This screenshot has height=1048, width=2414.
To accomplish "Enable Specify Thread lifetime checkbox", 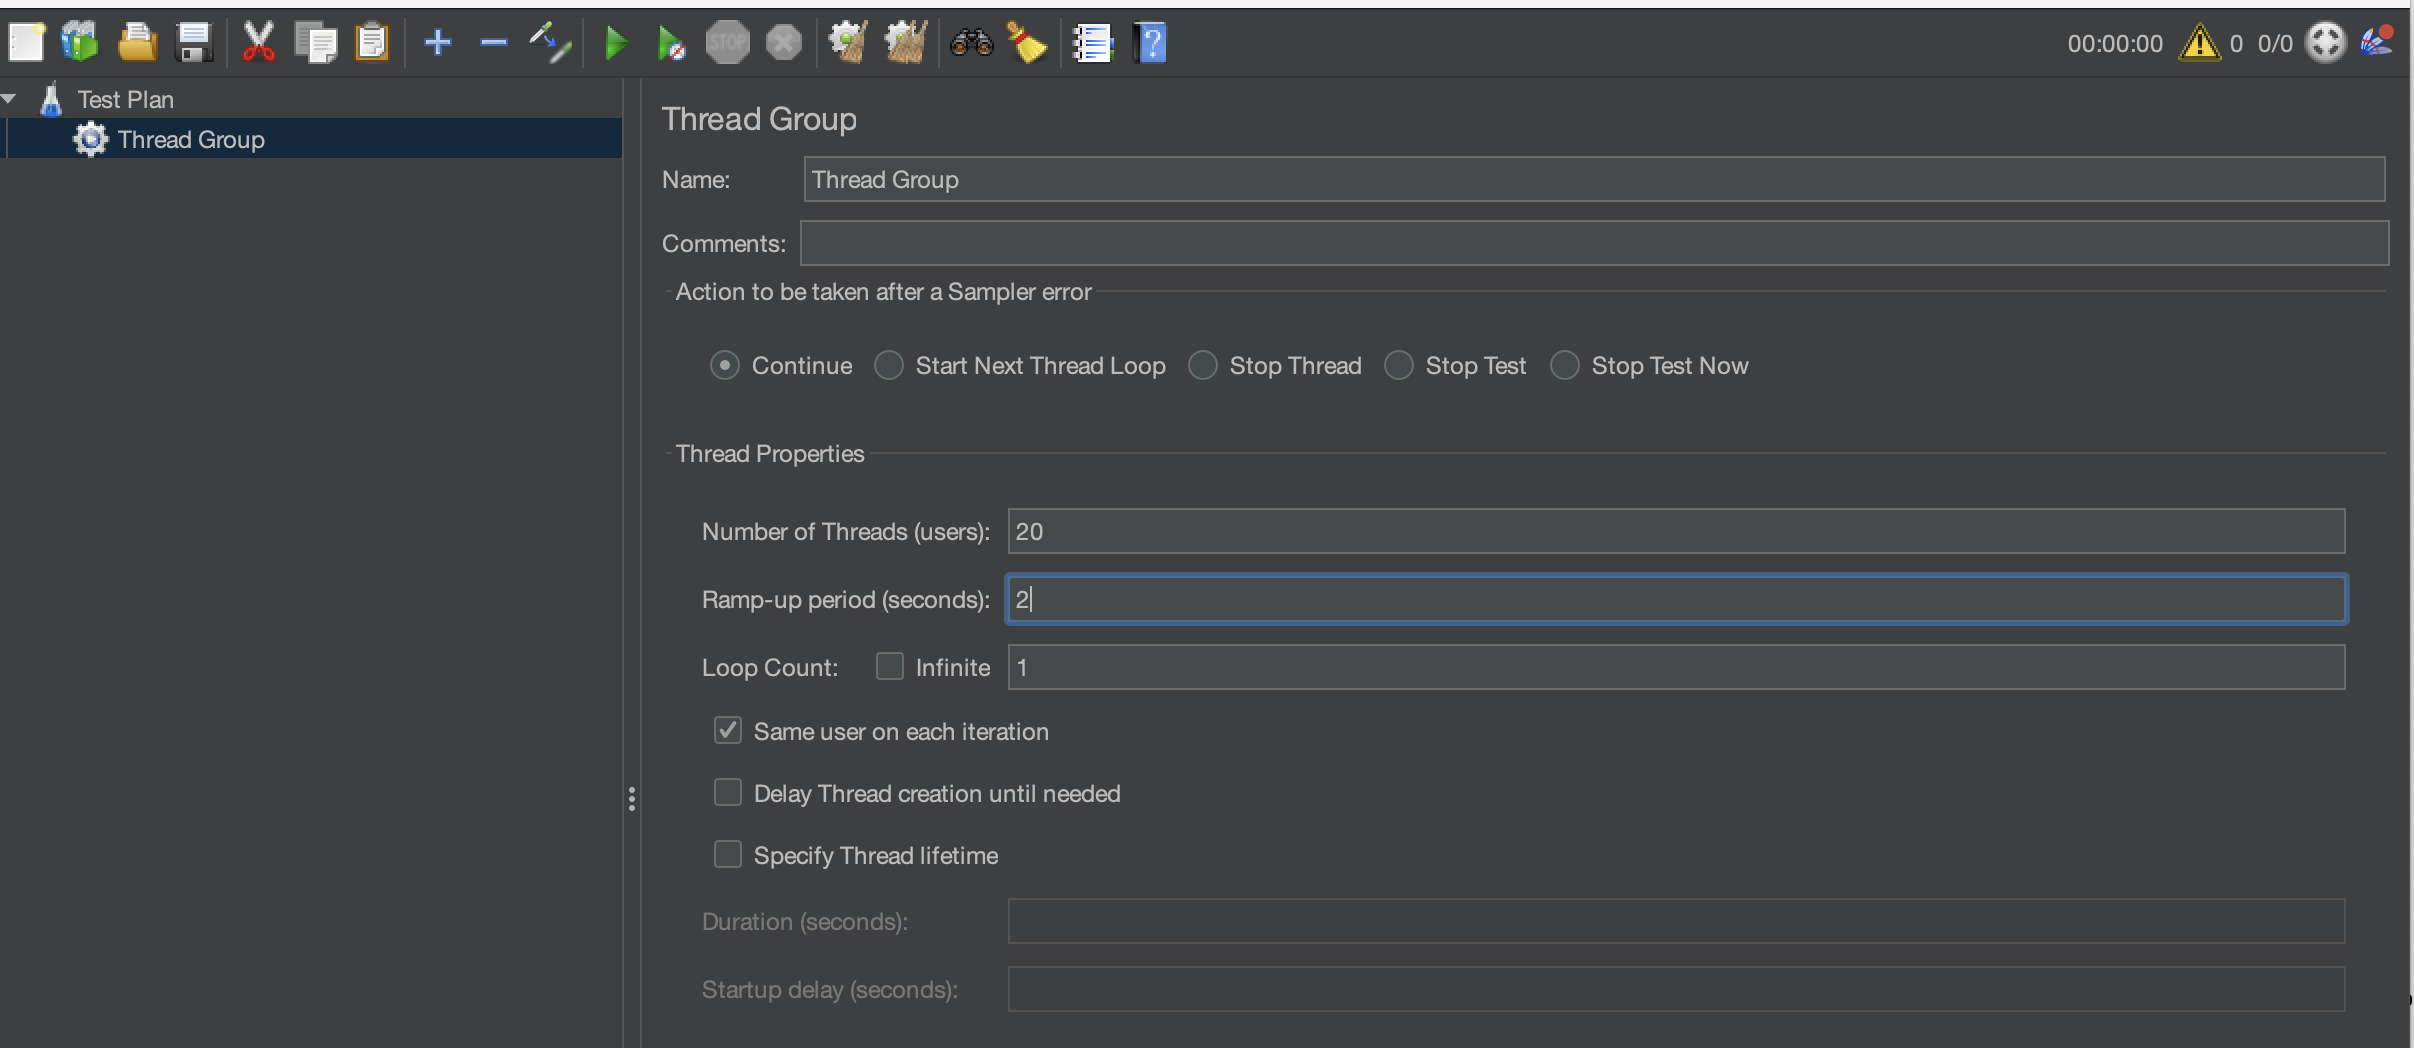I will click(728, 855).
